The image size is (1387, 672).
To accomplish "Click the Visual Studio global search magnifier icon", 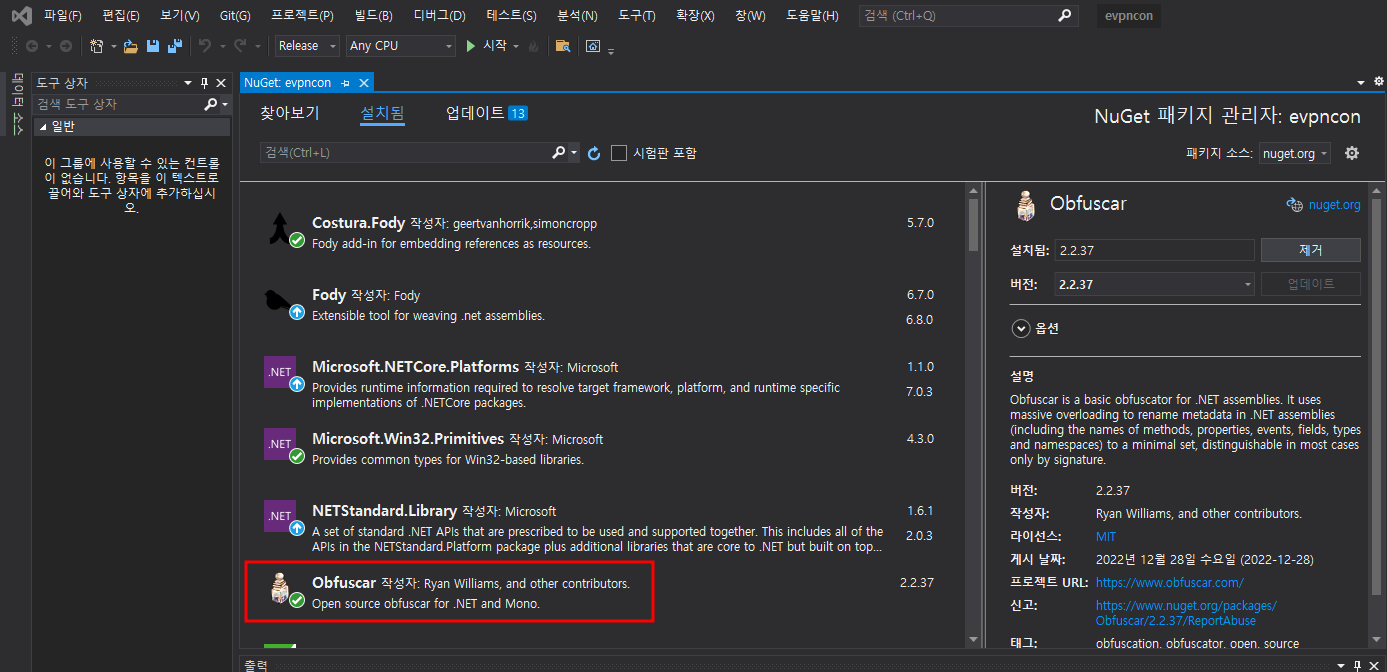I will point(1065,15).
